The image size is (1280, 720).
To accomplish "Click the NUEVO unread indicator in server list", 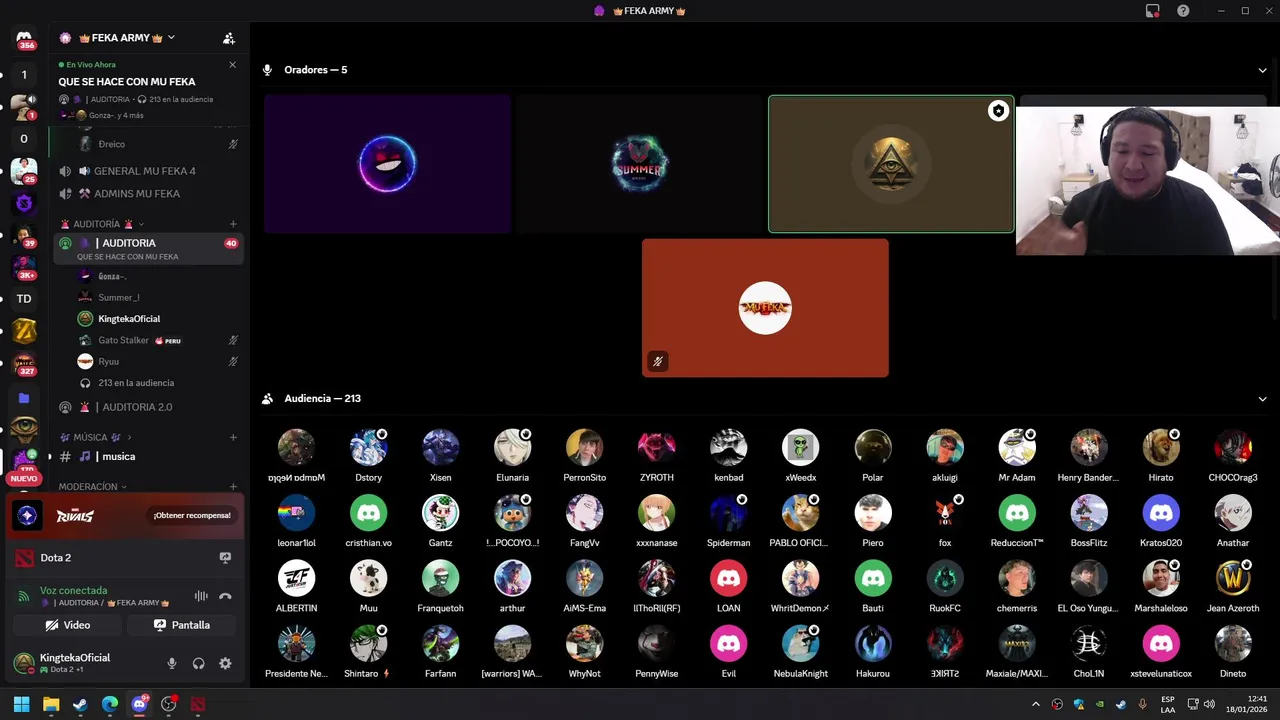I will [x=24, y=479].
